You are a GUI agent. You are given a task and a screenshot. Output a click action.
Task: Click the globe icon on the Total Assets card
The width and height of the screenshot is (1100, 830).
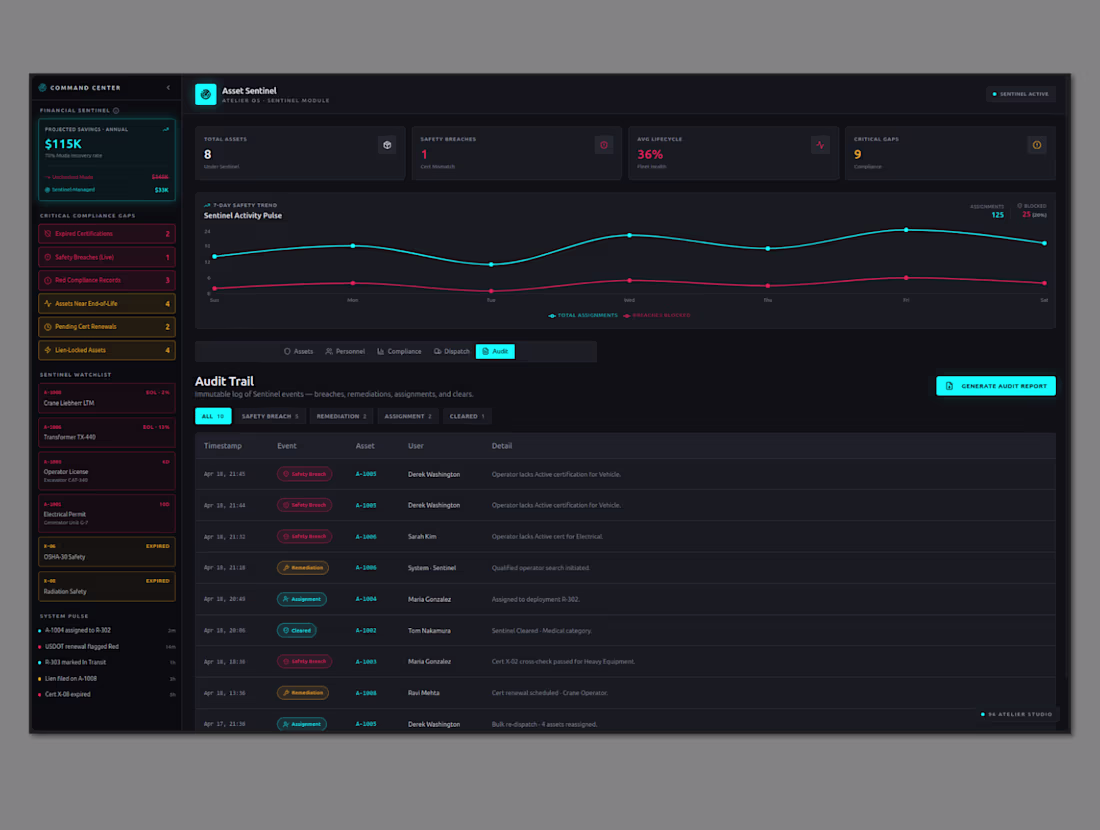click(x=386, y=144)
